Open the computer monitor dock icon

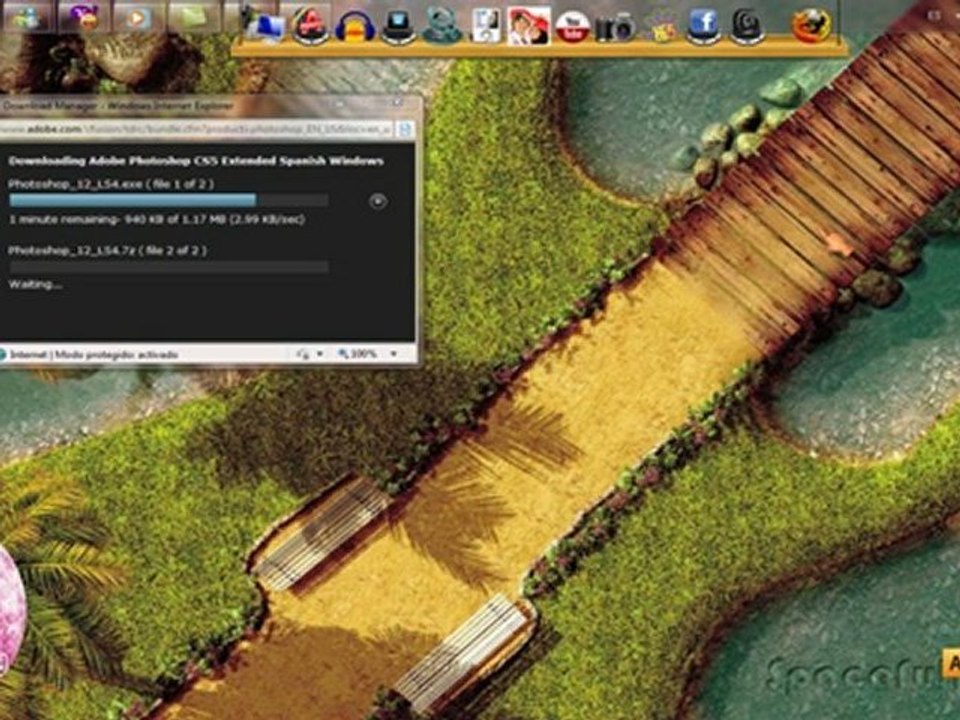tap(264, 26)
